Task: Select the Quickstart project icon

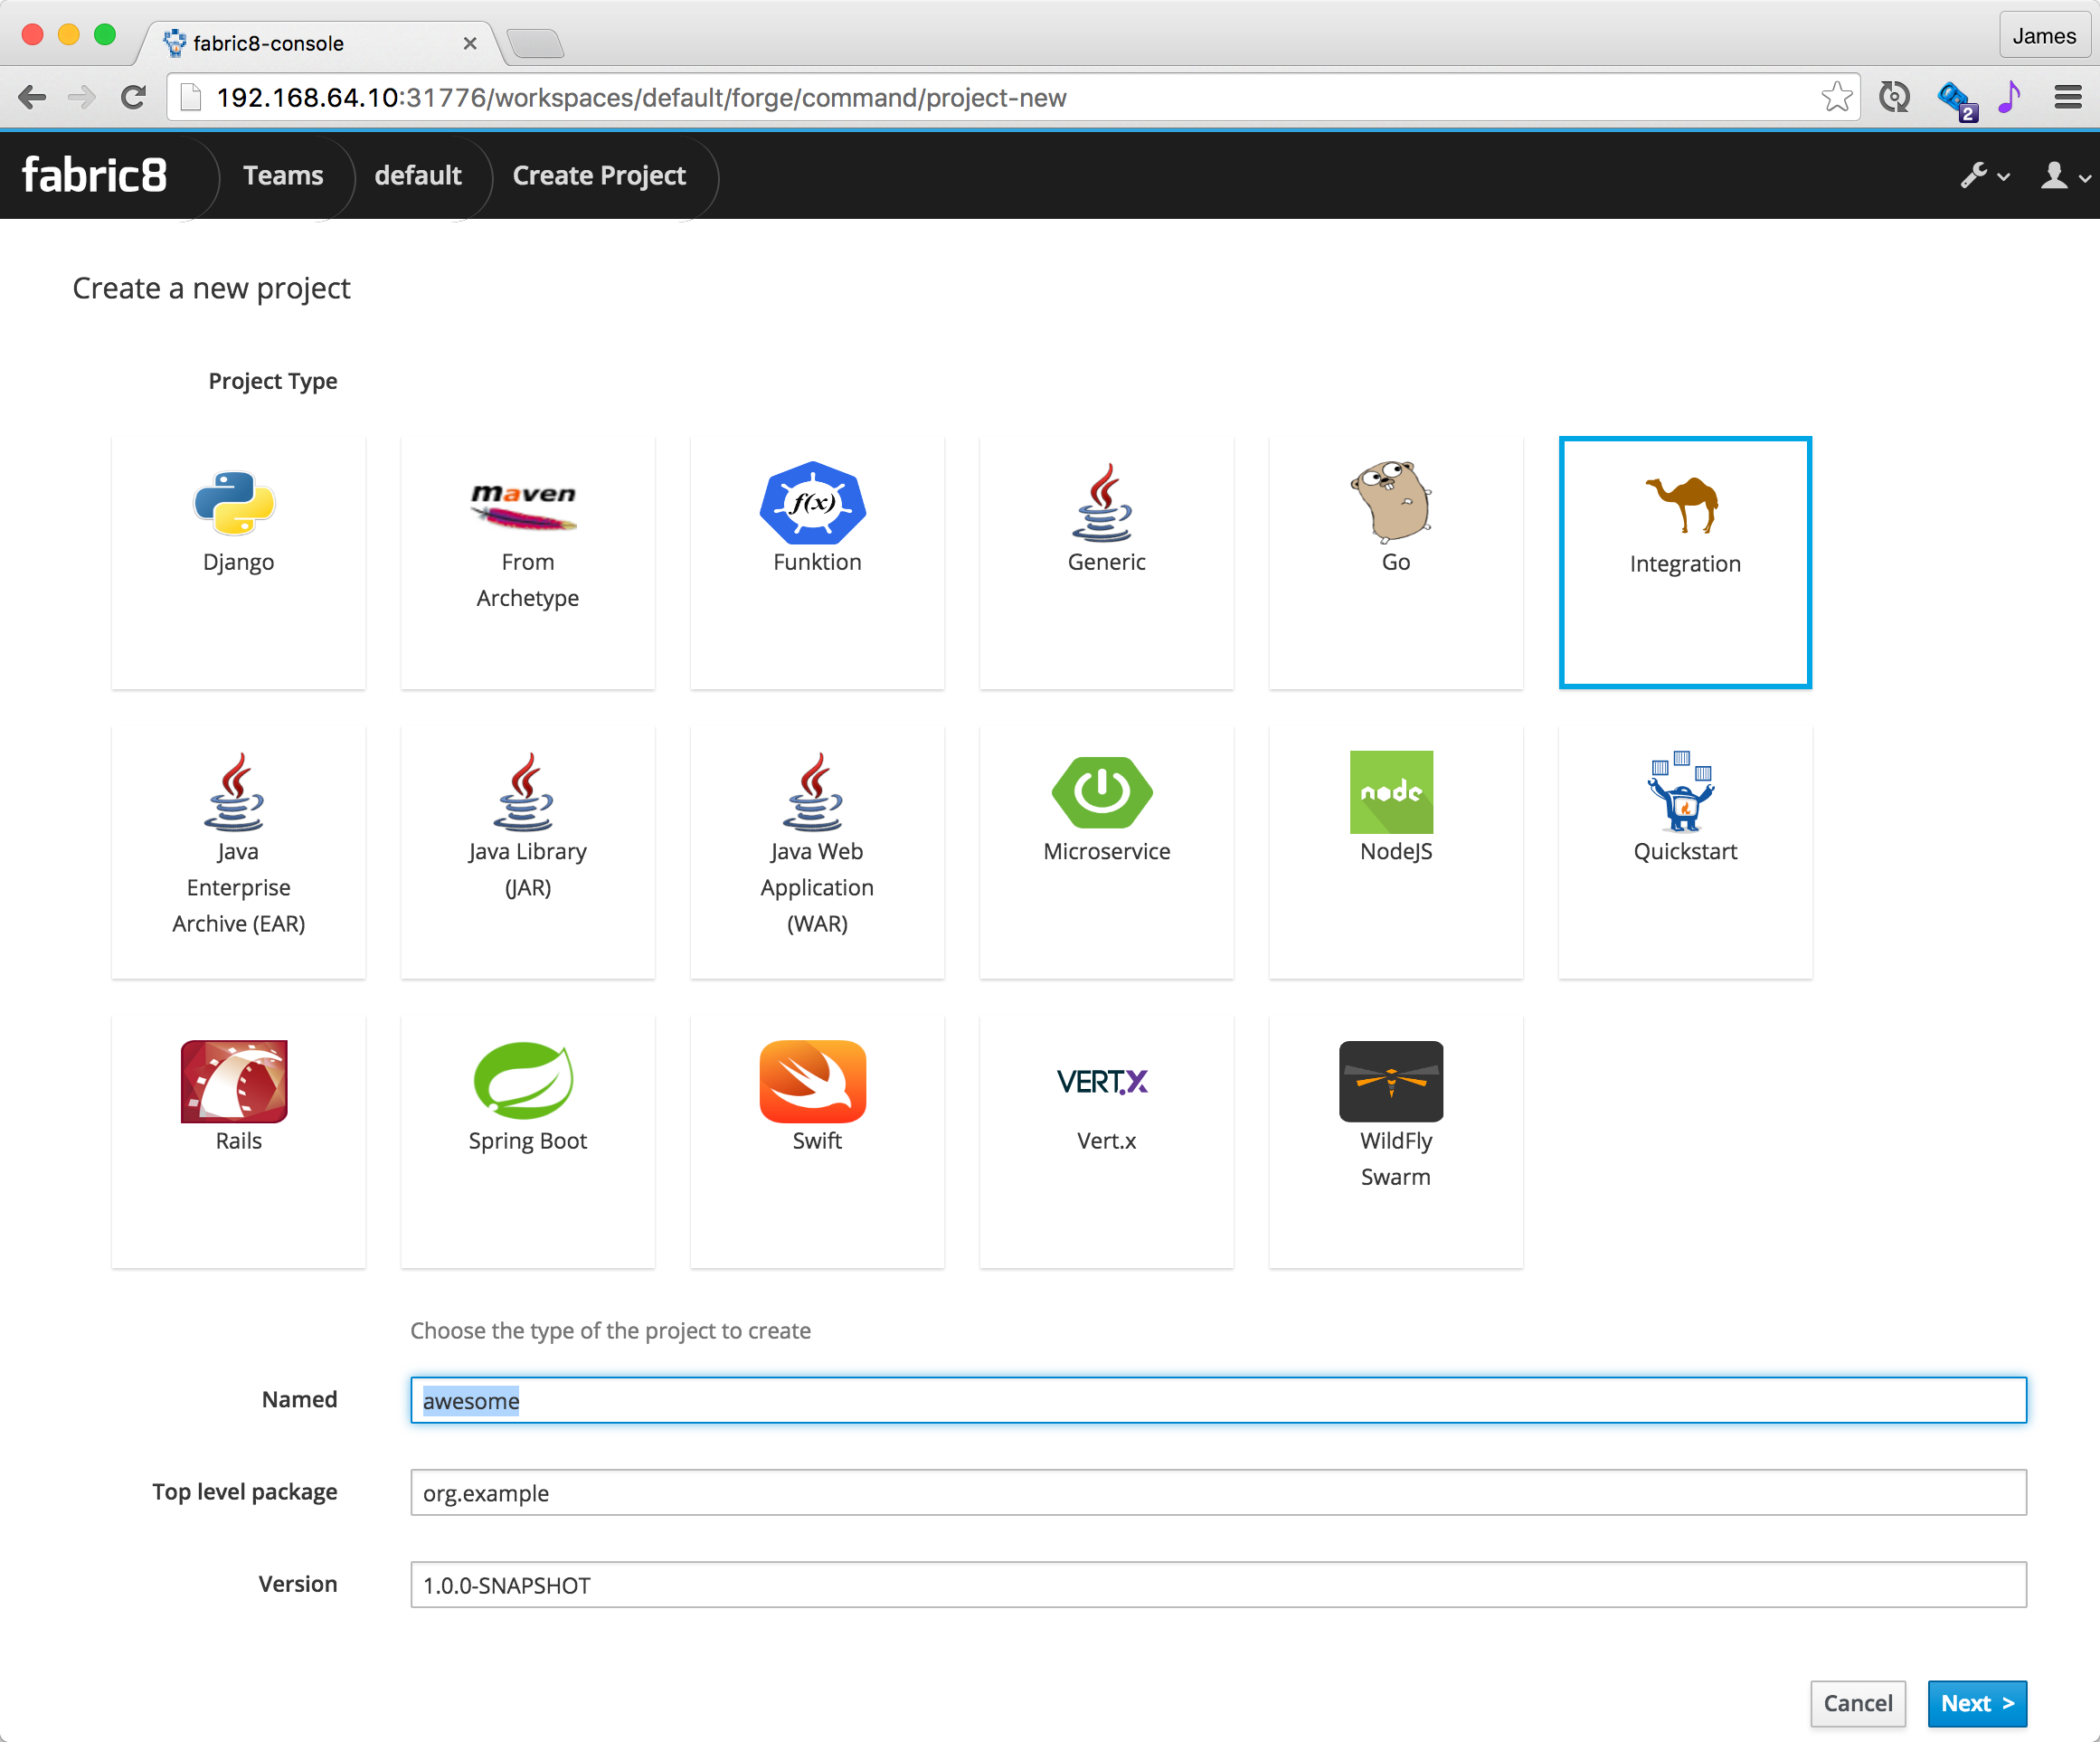Action: click(x=1682, y=791)
